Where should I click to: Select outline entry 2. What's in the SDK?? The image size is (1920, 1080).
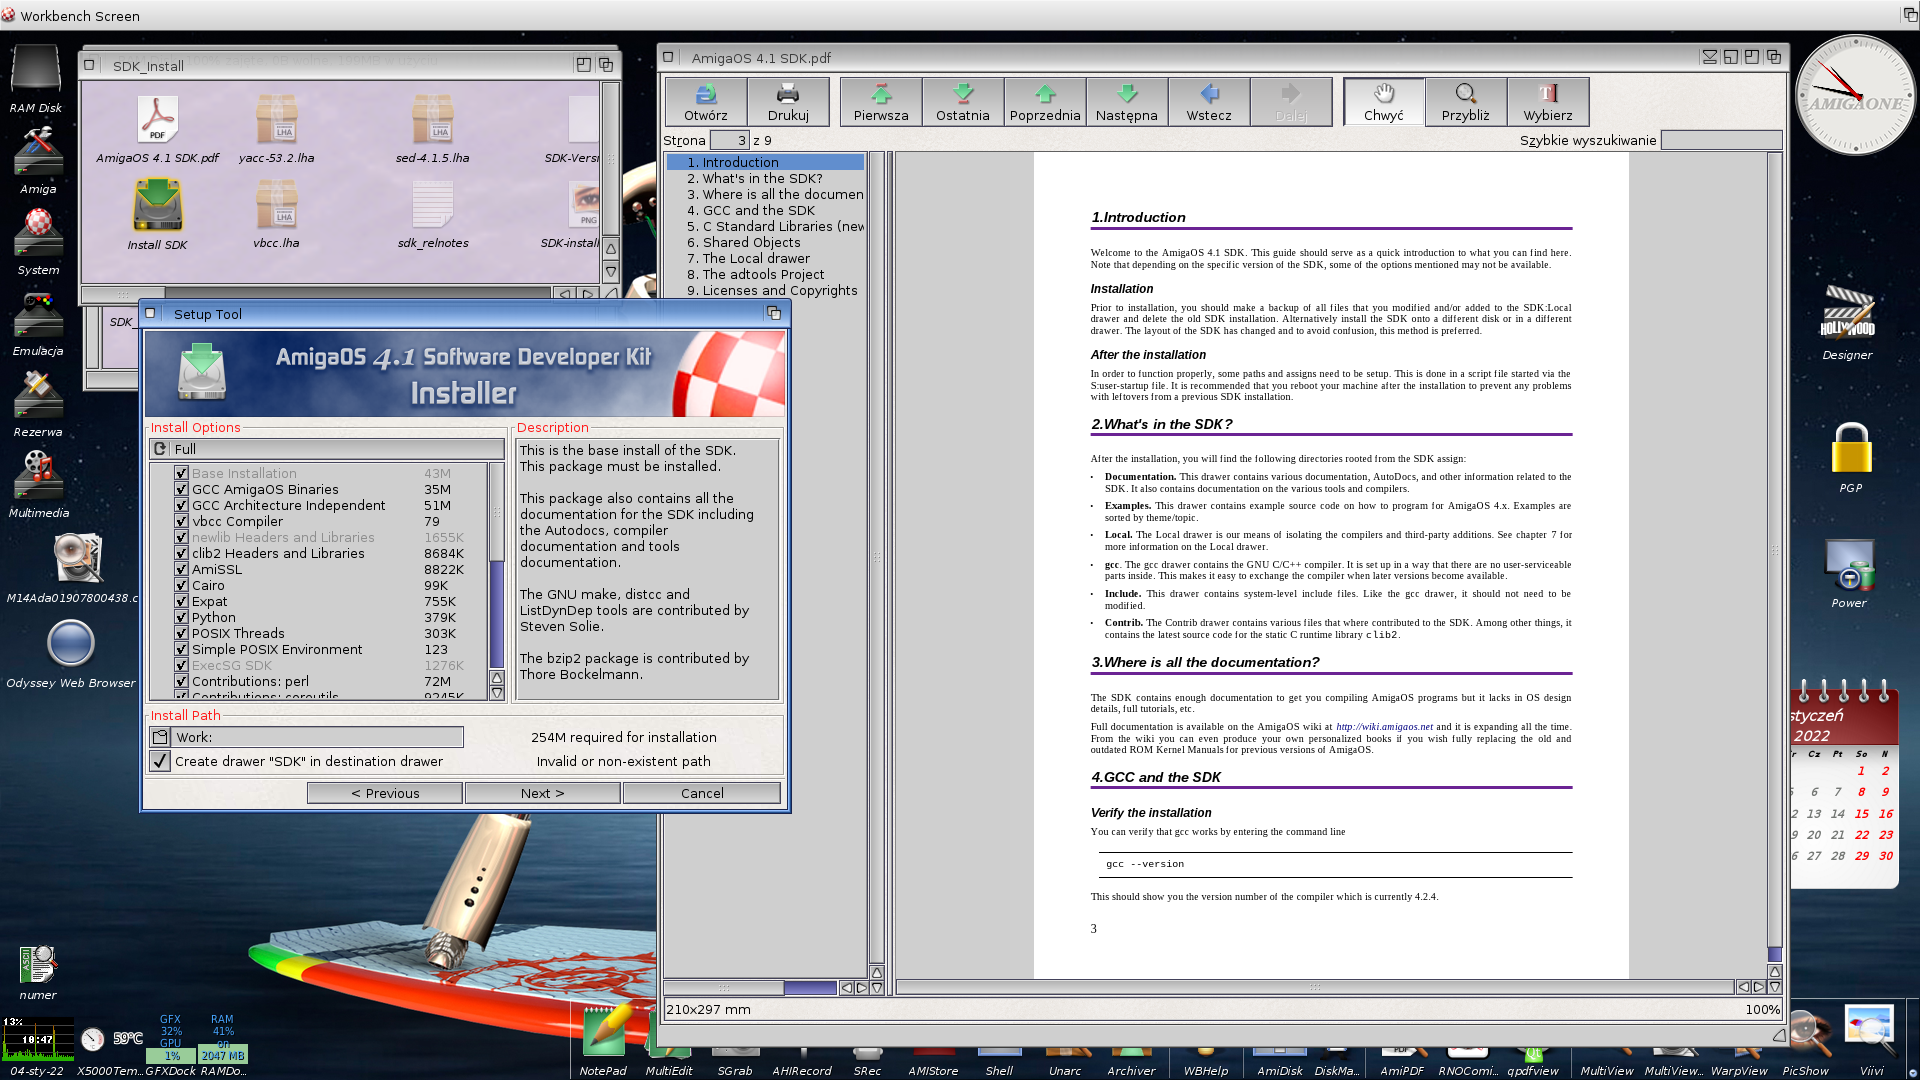pos(766,178)
